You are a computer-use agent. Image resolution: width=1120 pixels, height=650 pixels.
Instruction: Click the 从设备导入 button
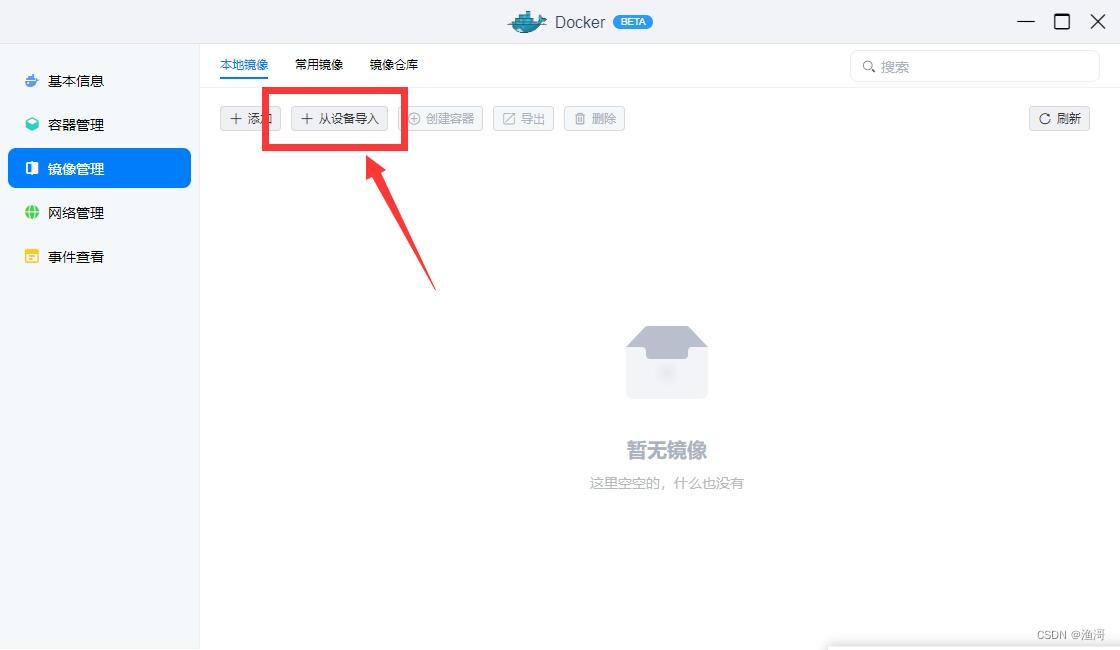[340, 118]
